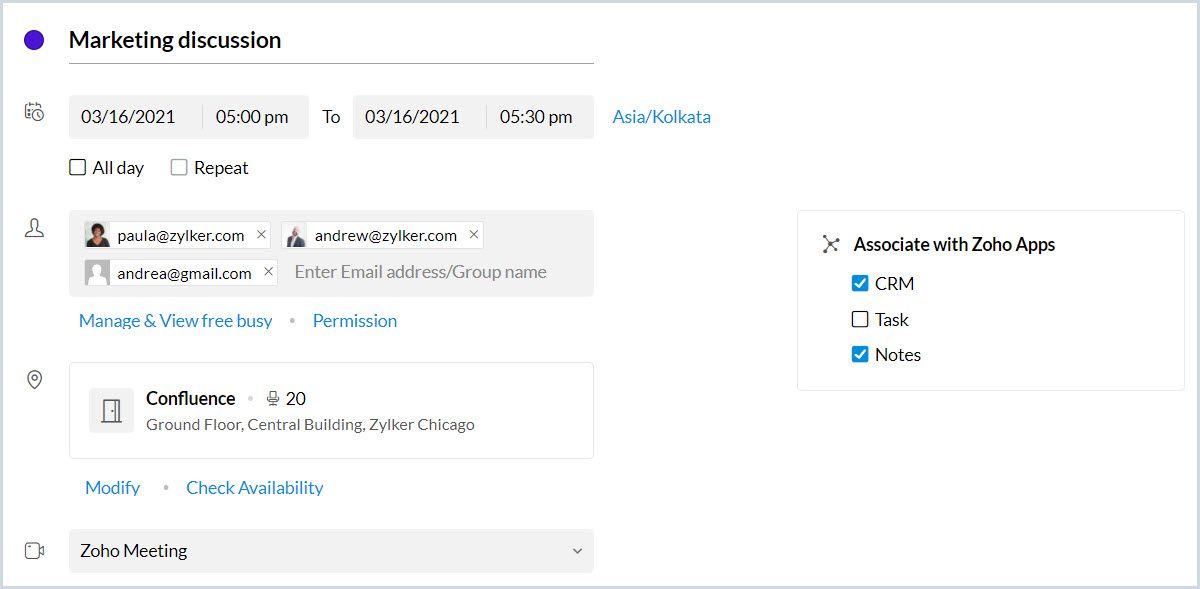Edit the Marketing discussion title field
Screen dimensions: 1200x589
tap(331, 41)
